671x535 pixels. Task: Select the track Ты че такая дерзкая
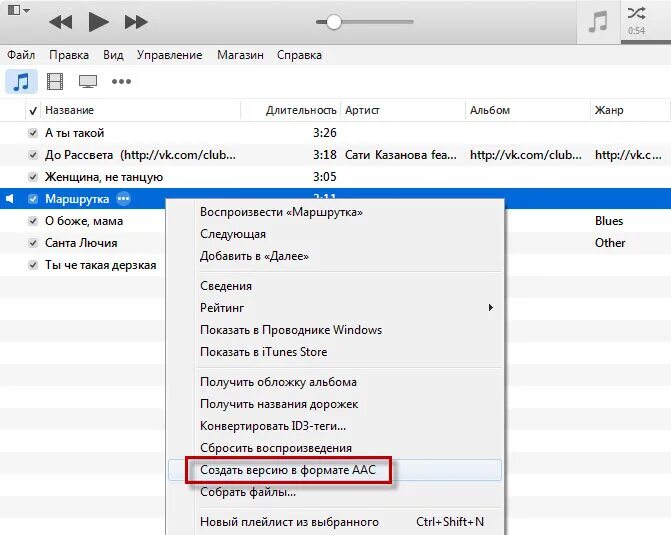tap(101, 265)
